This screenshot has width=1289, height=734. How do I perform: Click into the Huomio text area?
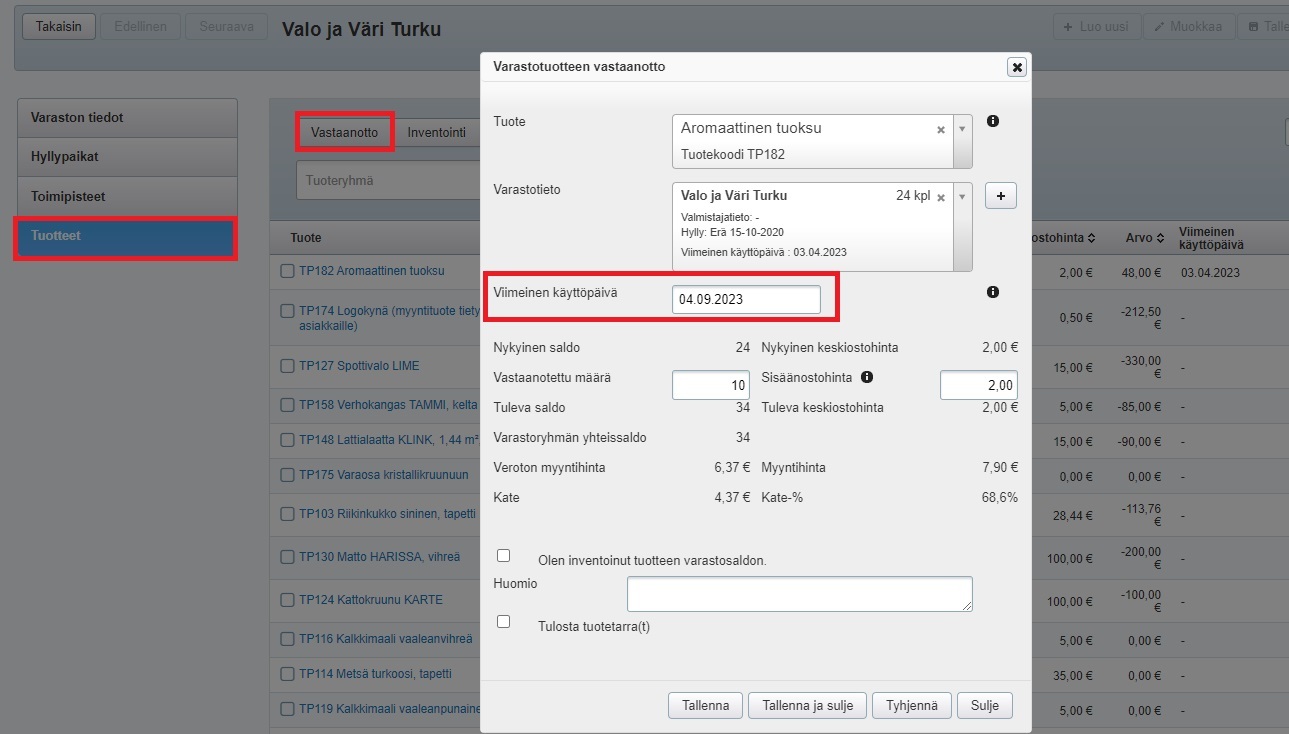click(800, 594)
